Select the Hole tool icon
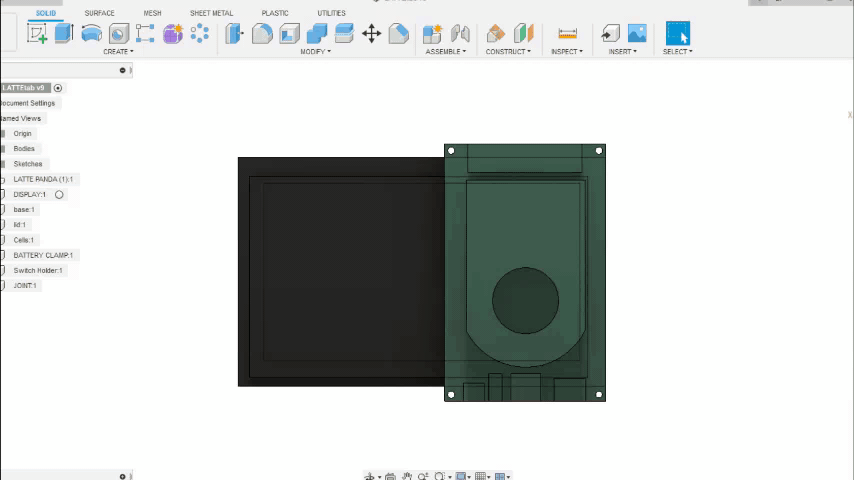The width and height of the screenshot is (854, 480). pyautogui.click(x=119, y=34)
